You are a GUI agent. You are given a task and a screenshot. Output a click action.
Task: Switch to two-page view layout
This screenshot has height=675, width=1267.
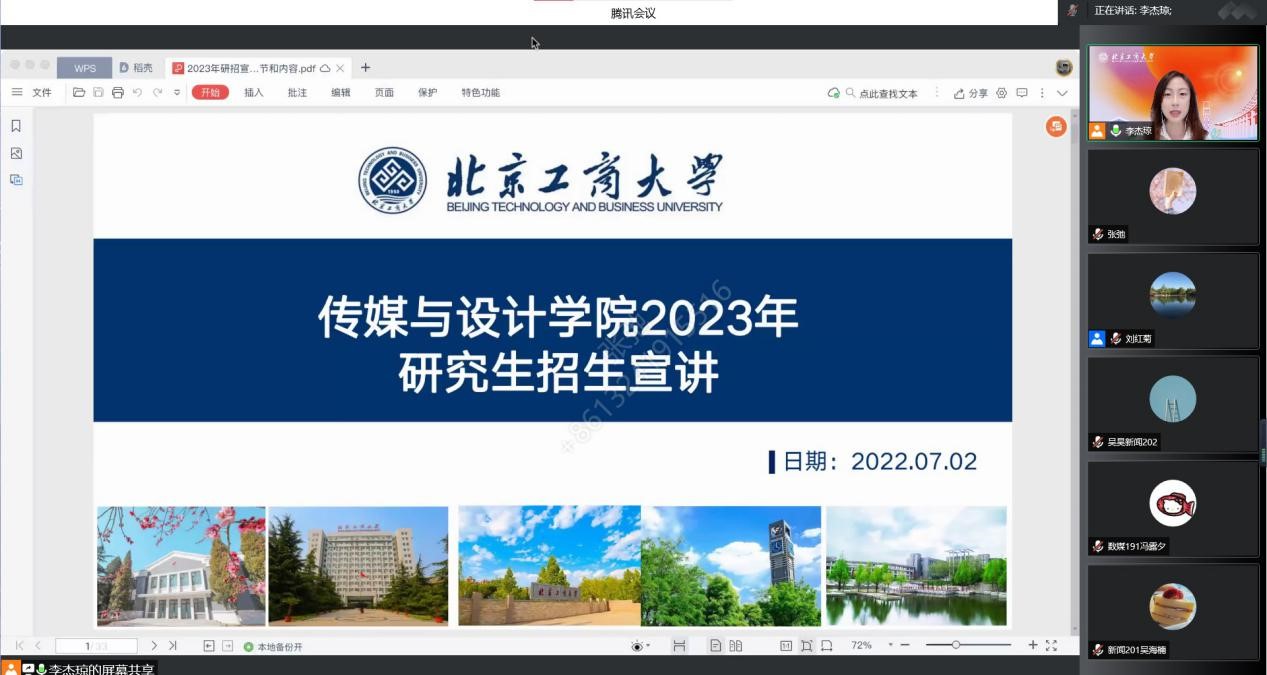click(736, 646)
